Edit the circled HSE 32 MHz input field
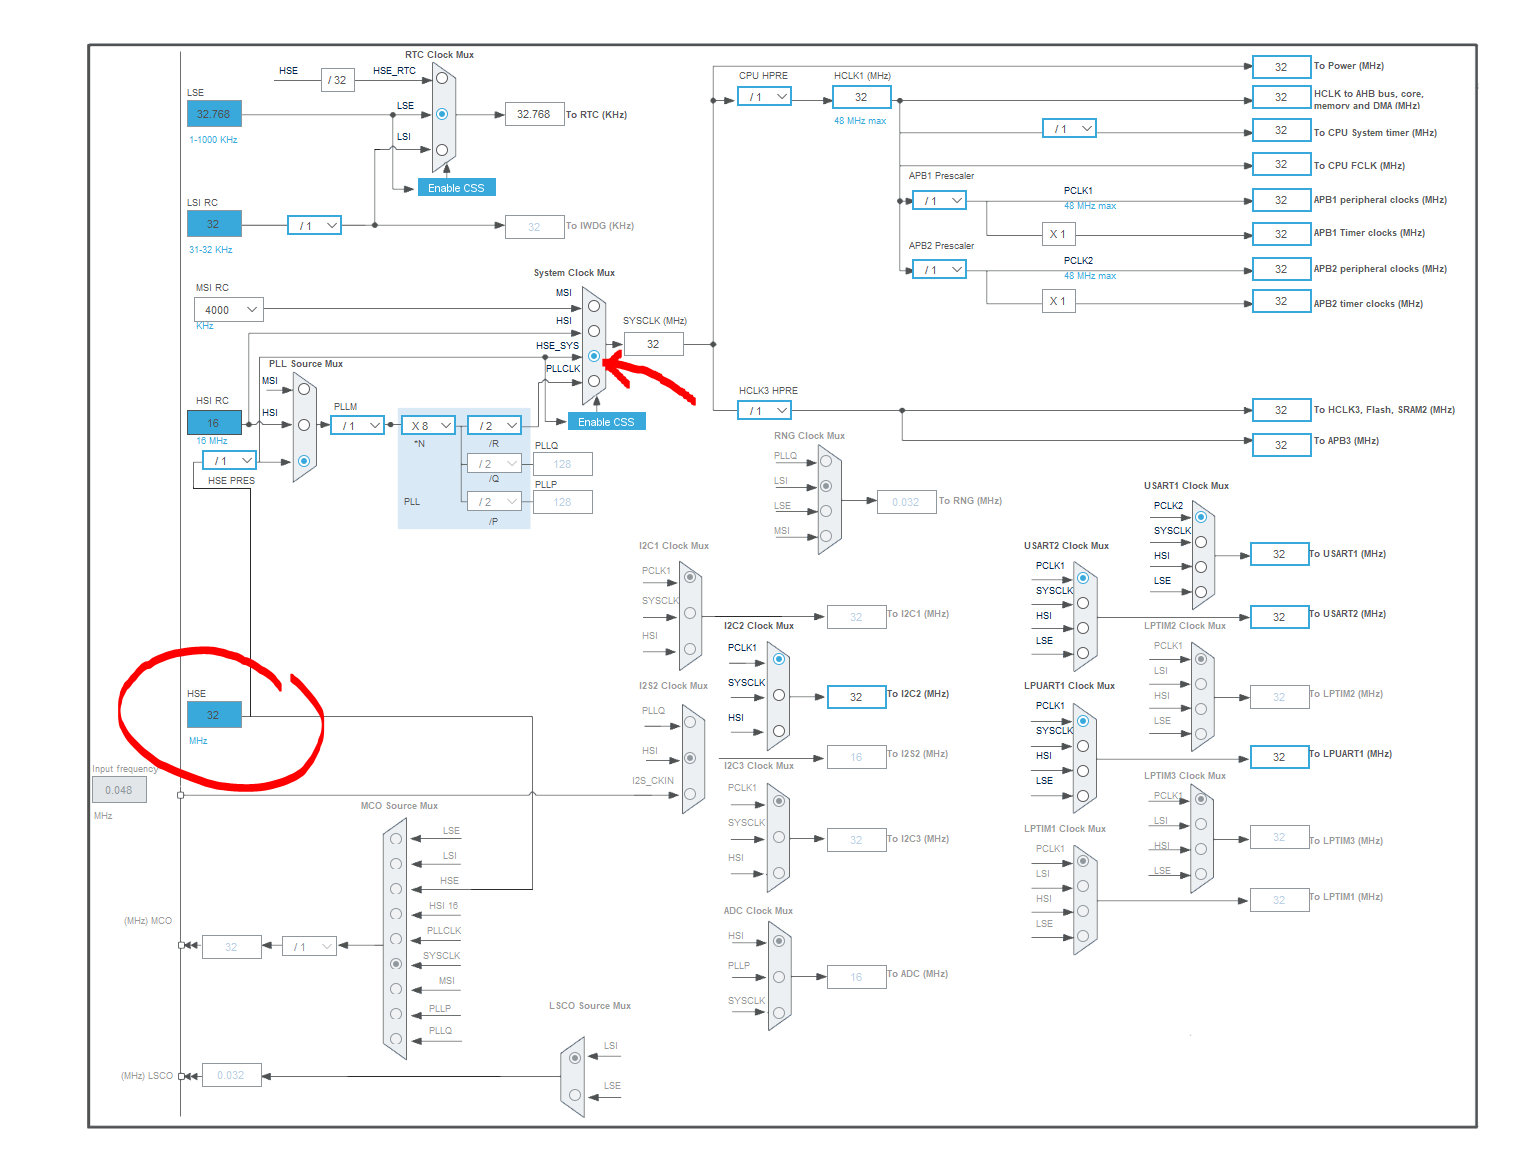The height and width of the screenshot is (1162, 1533). (x=213, y=714)
